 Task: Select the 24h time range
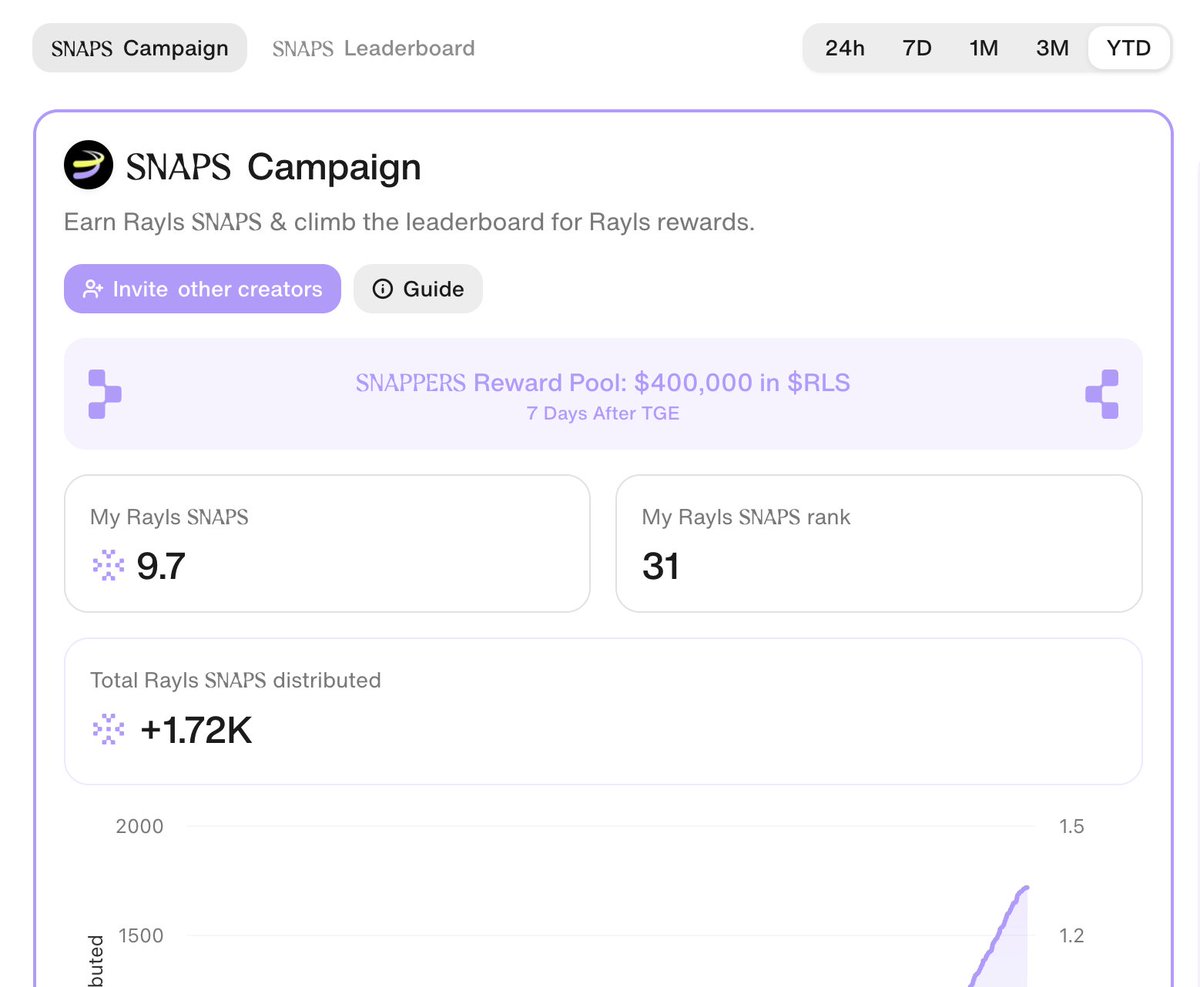click(845, 48)
